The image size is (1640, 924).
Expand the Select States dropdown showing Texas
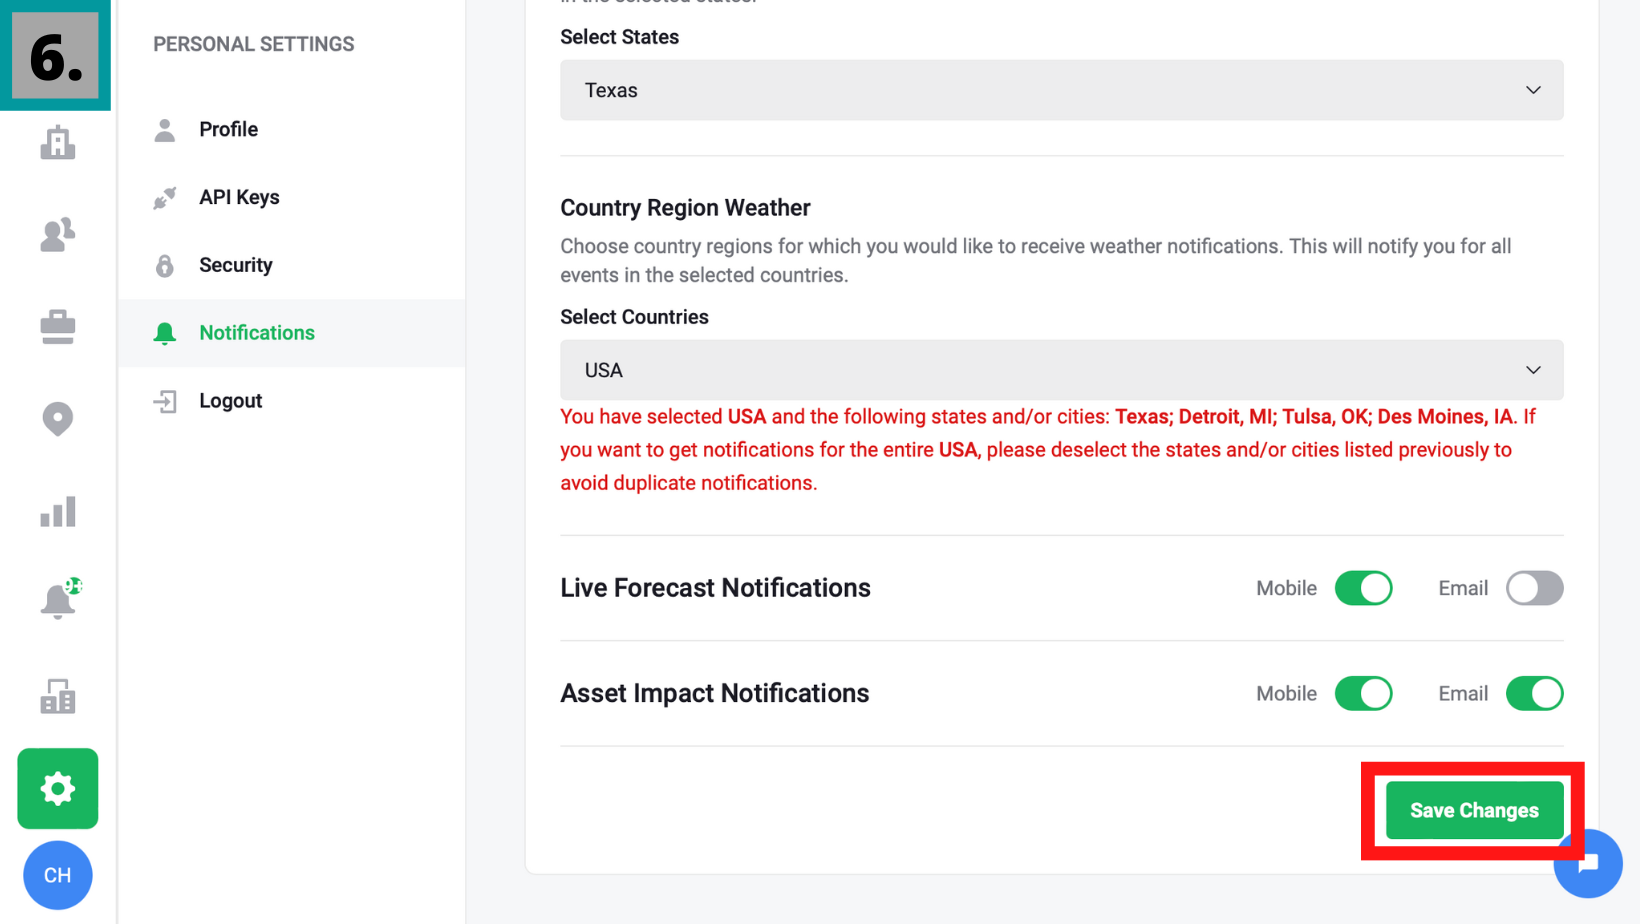click(x=1061, y=90)
